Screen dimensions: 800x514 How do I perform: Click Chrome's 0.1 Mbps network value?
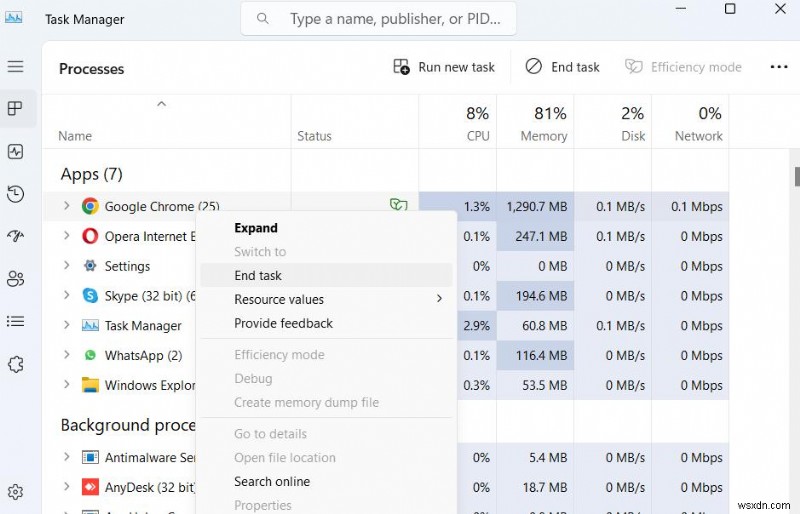click(696, 206)
